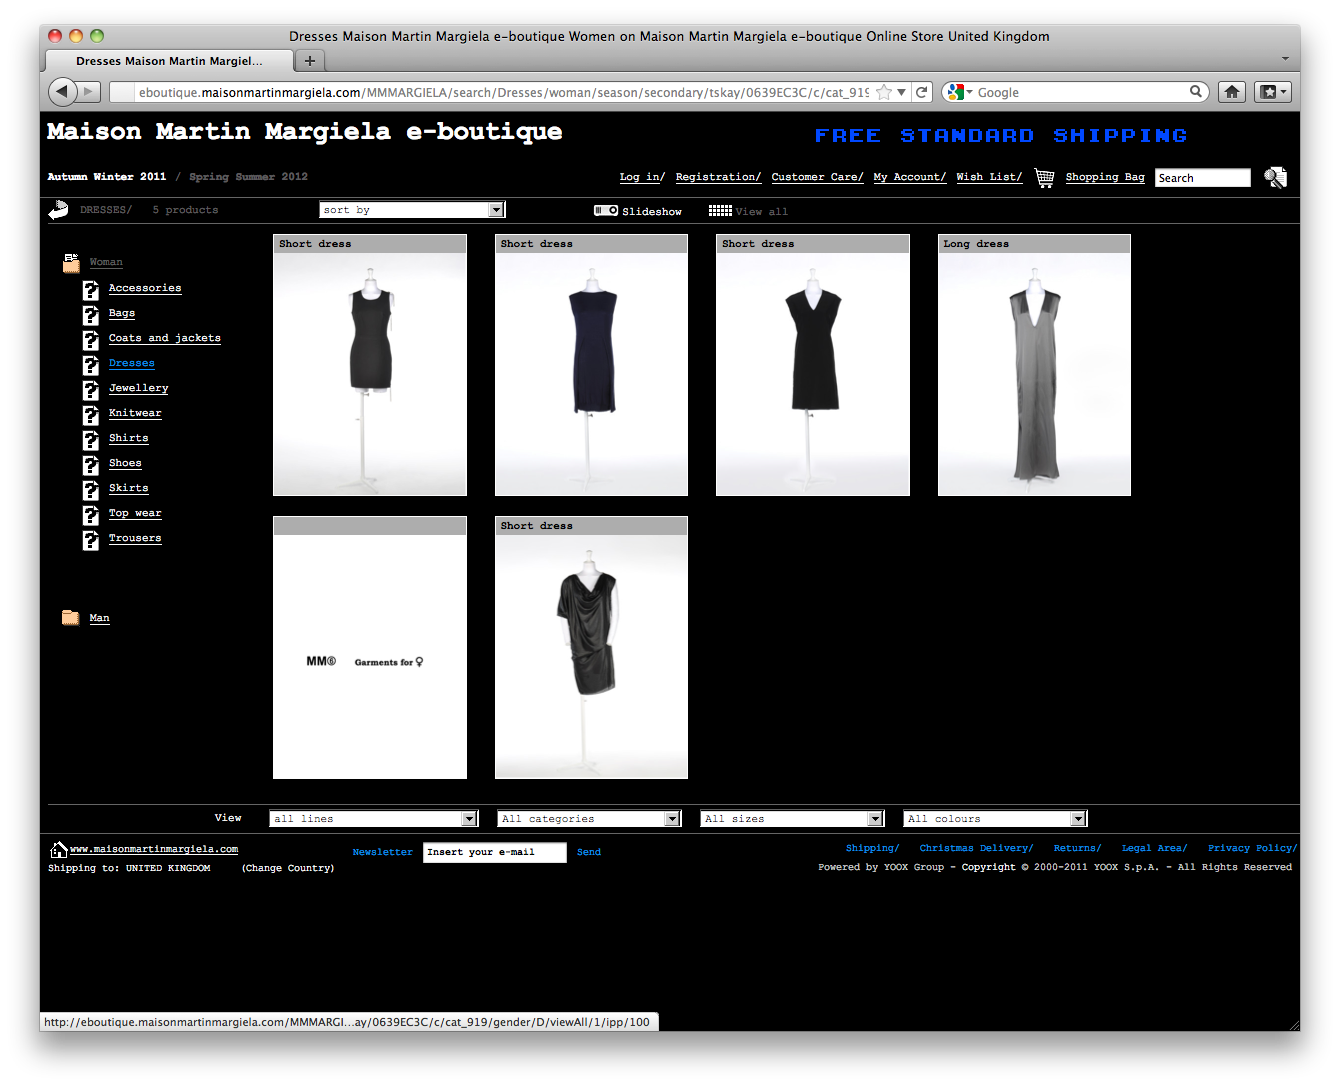Expand the All colours dropdown
The image size is (1340, 1080).
pos(994,818)
